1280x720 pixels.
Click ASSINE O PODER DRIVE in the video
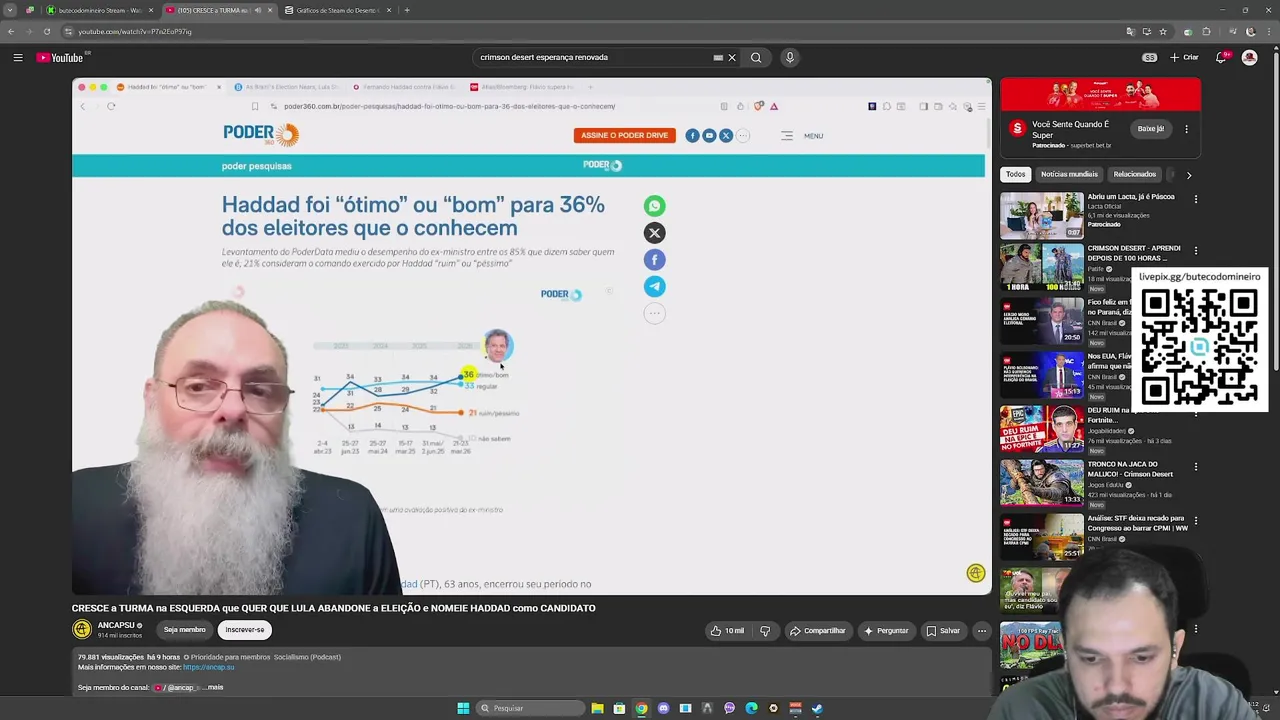pyautogui.click(x=625, y=135)
